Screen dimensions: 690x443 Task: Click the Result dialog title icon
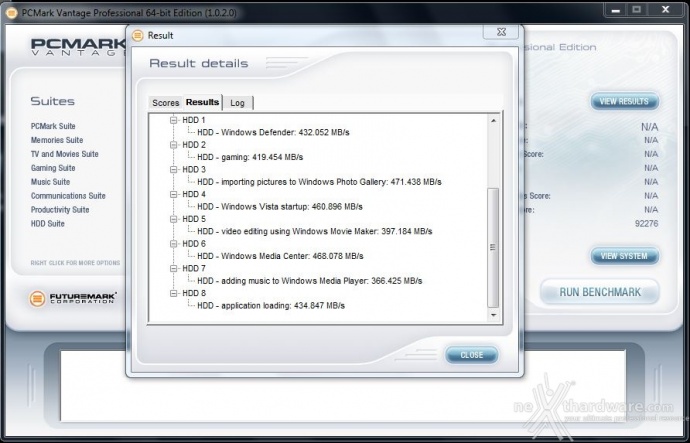point(138,35)
